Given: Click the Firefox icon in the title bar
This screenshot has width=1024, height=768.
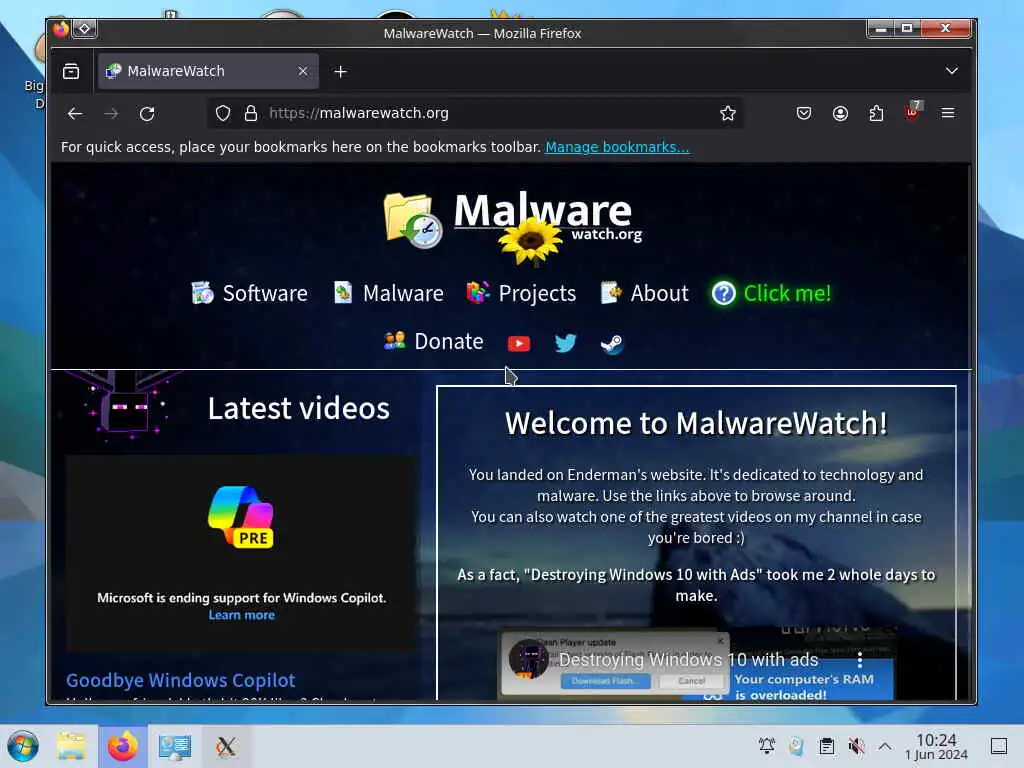Looking at the screenshot, I should coord(61,29).
